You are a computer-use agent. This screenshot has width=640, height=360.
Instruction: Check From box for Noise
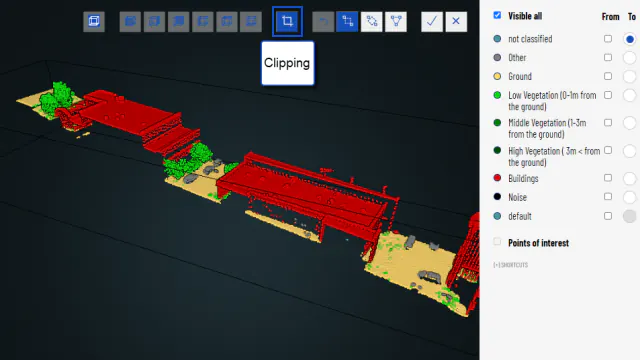[x=608, y=196]
